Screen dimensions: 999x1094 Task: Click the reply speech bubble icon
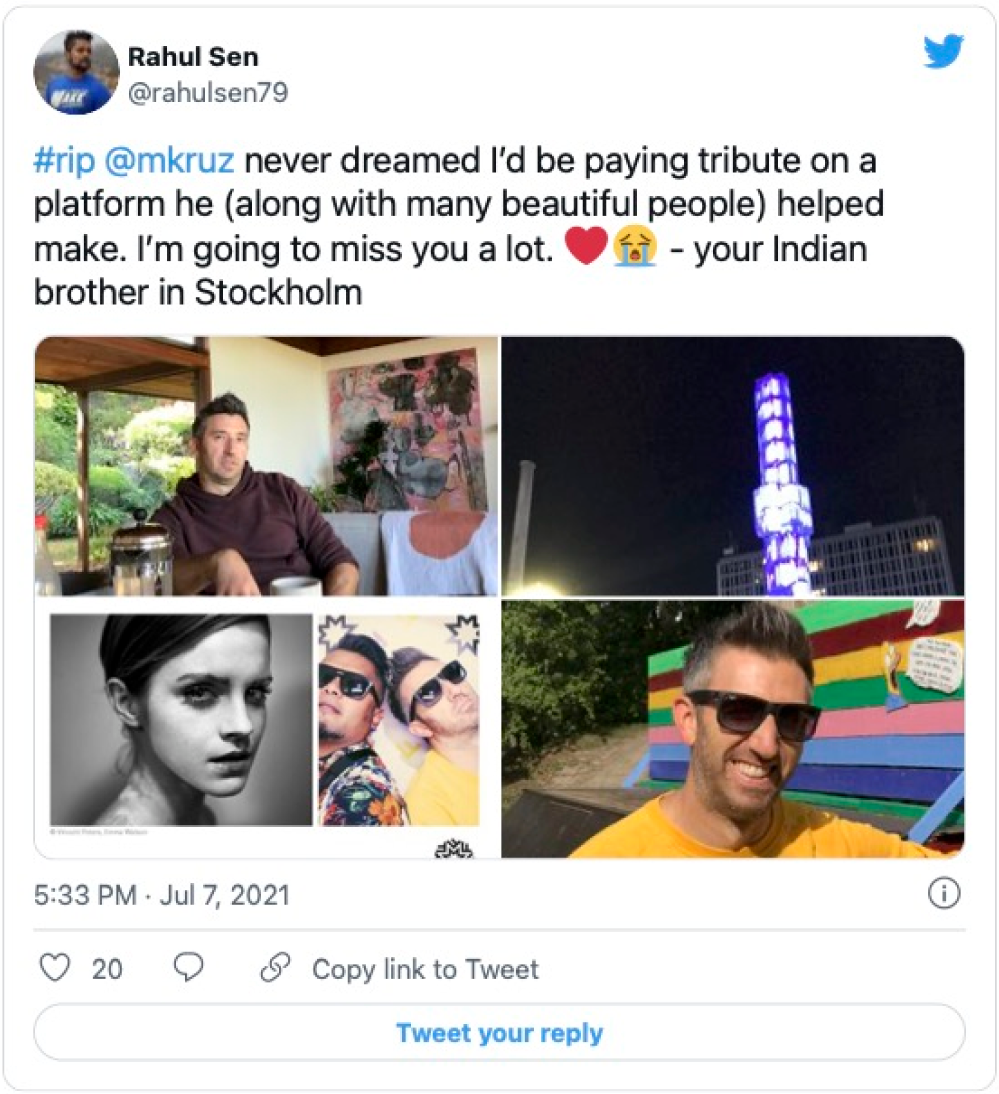(188, 967)
